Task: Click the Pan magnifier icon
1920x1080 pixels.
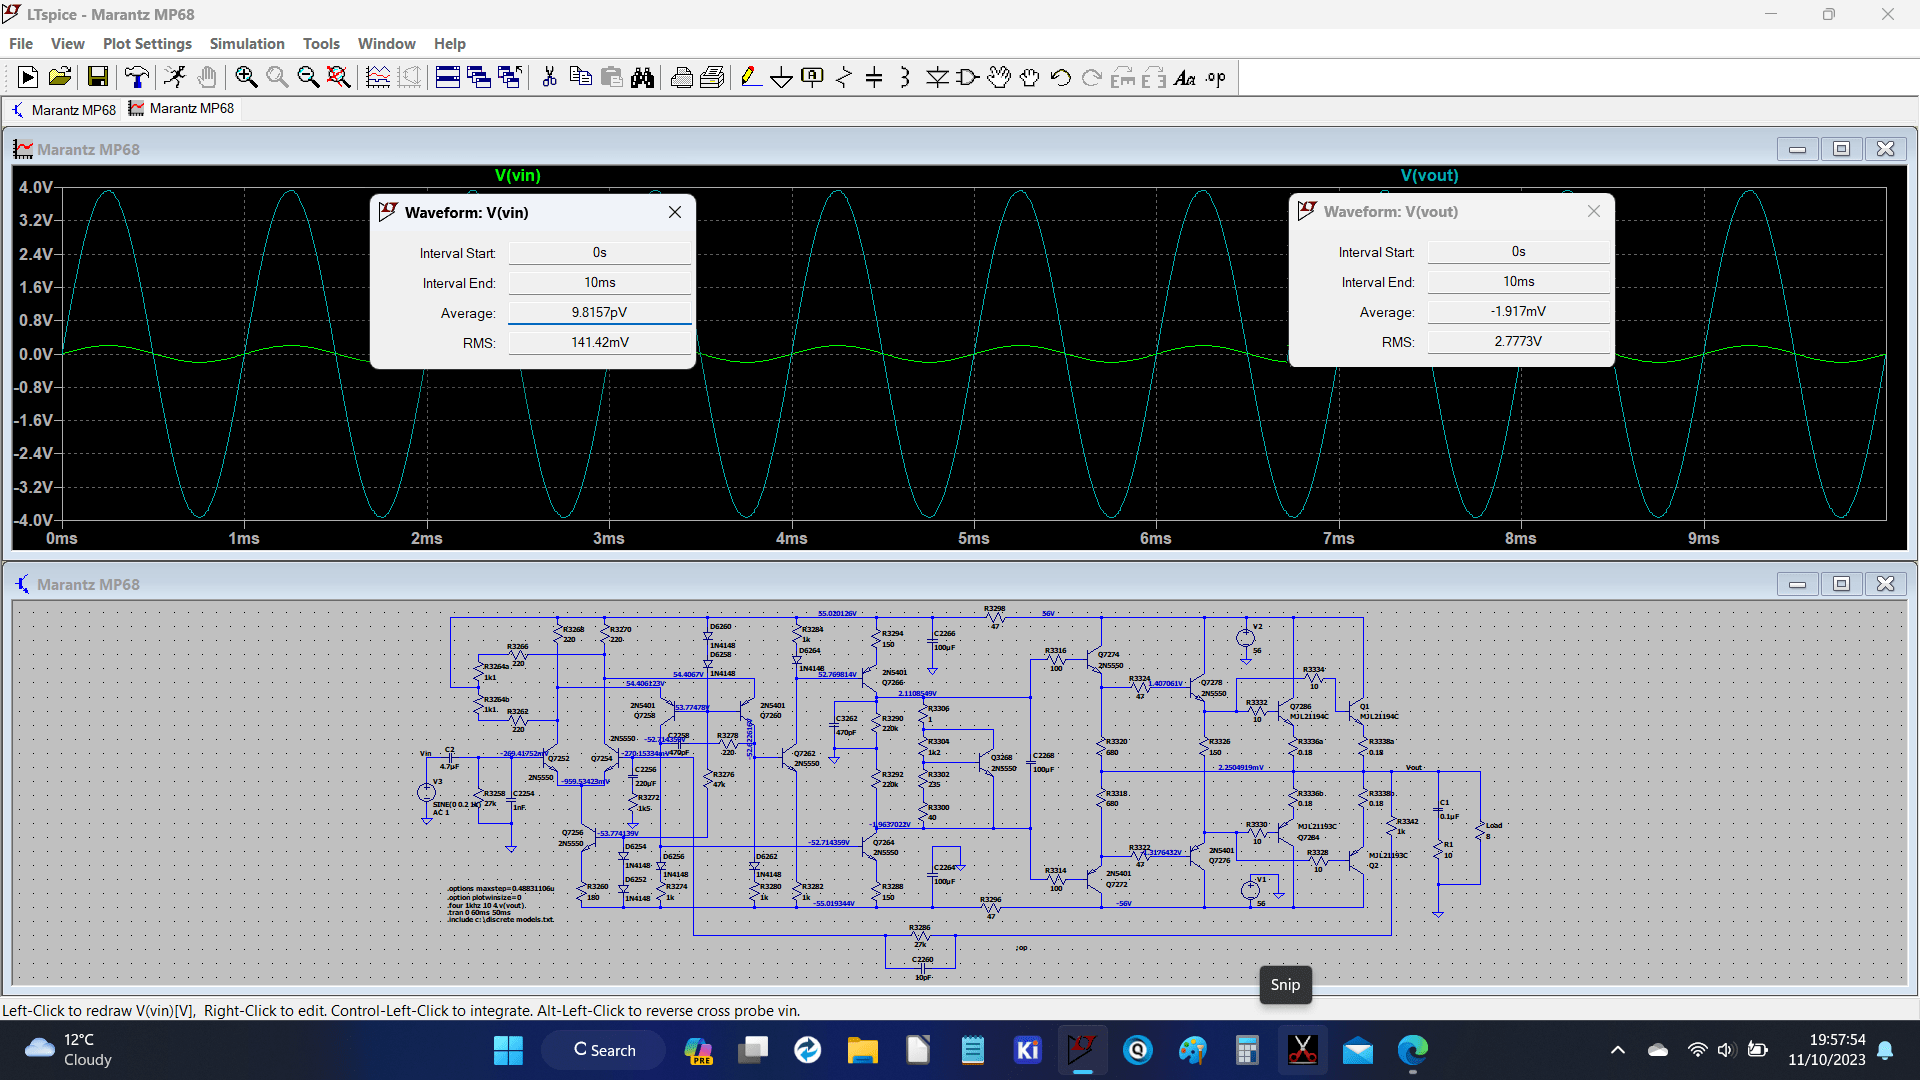Action: point(277,77)
